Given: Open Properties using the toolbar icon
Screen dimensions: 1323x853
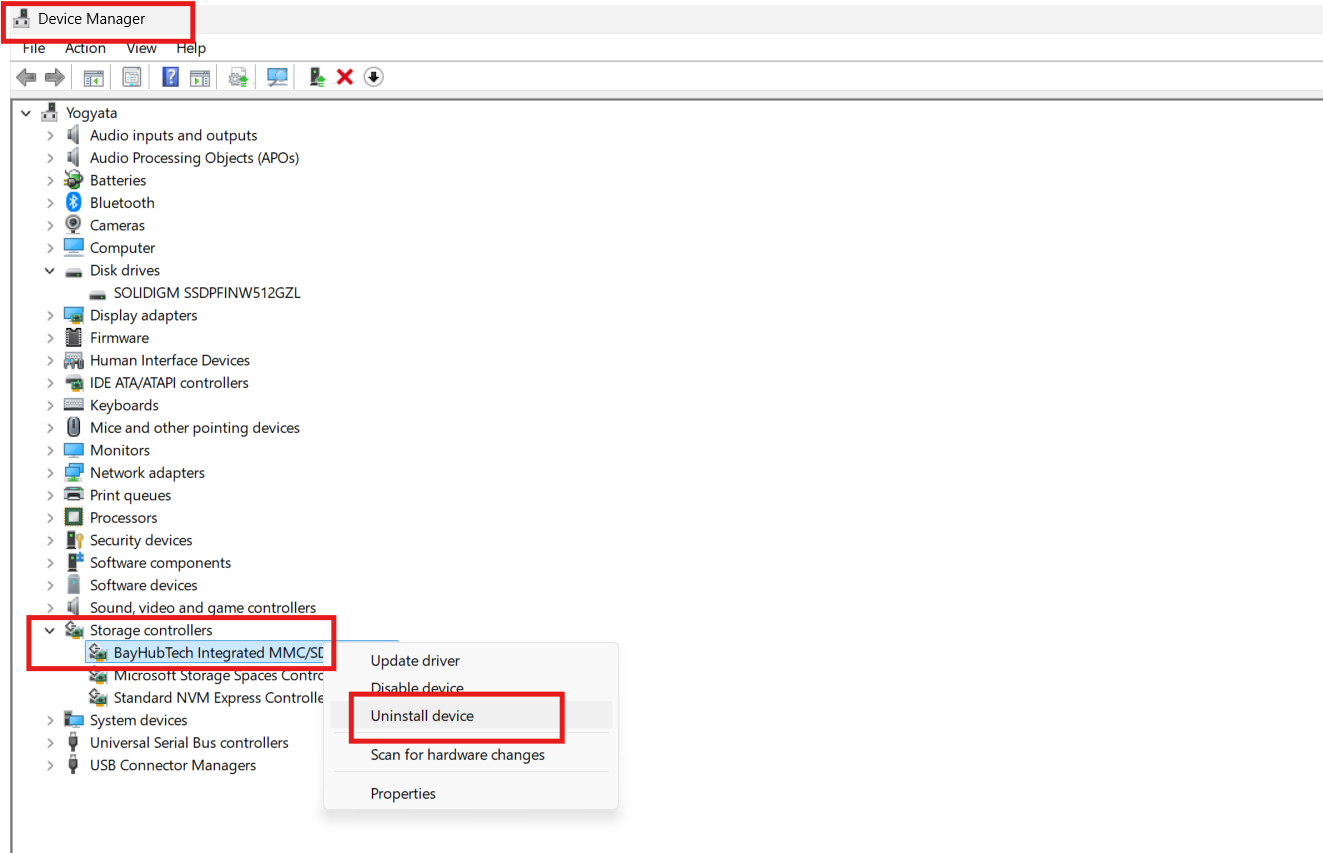Looking at the screenshot, I should tap(131, 77).
